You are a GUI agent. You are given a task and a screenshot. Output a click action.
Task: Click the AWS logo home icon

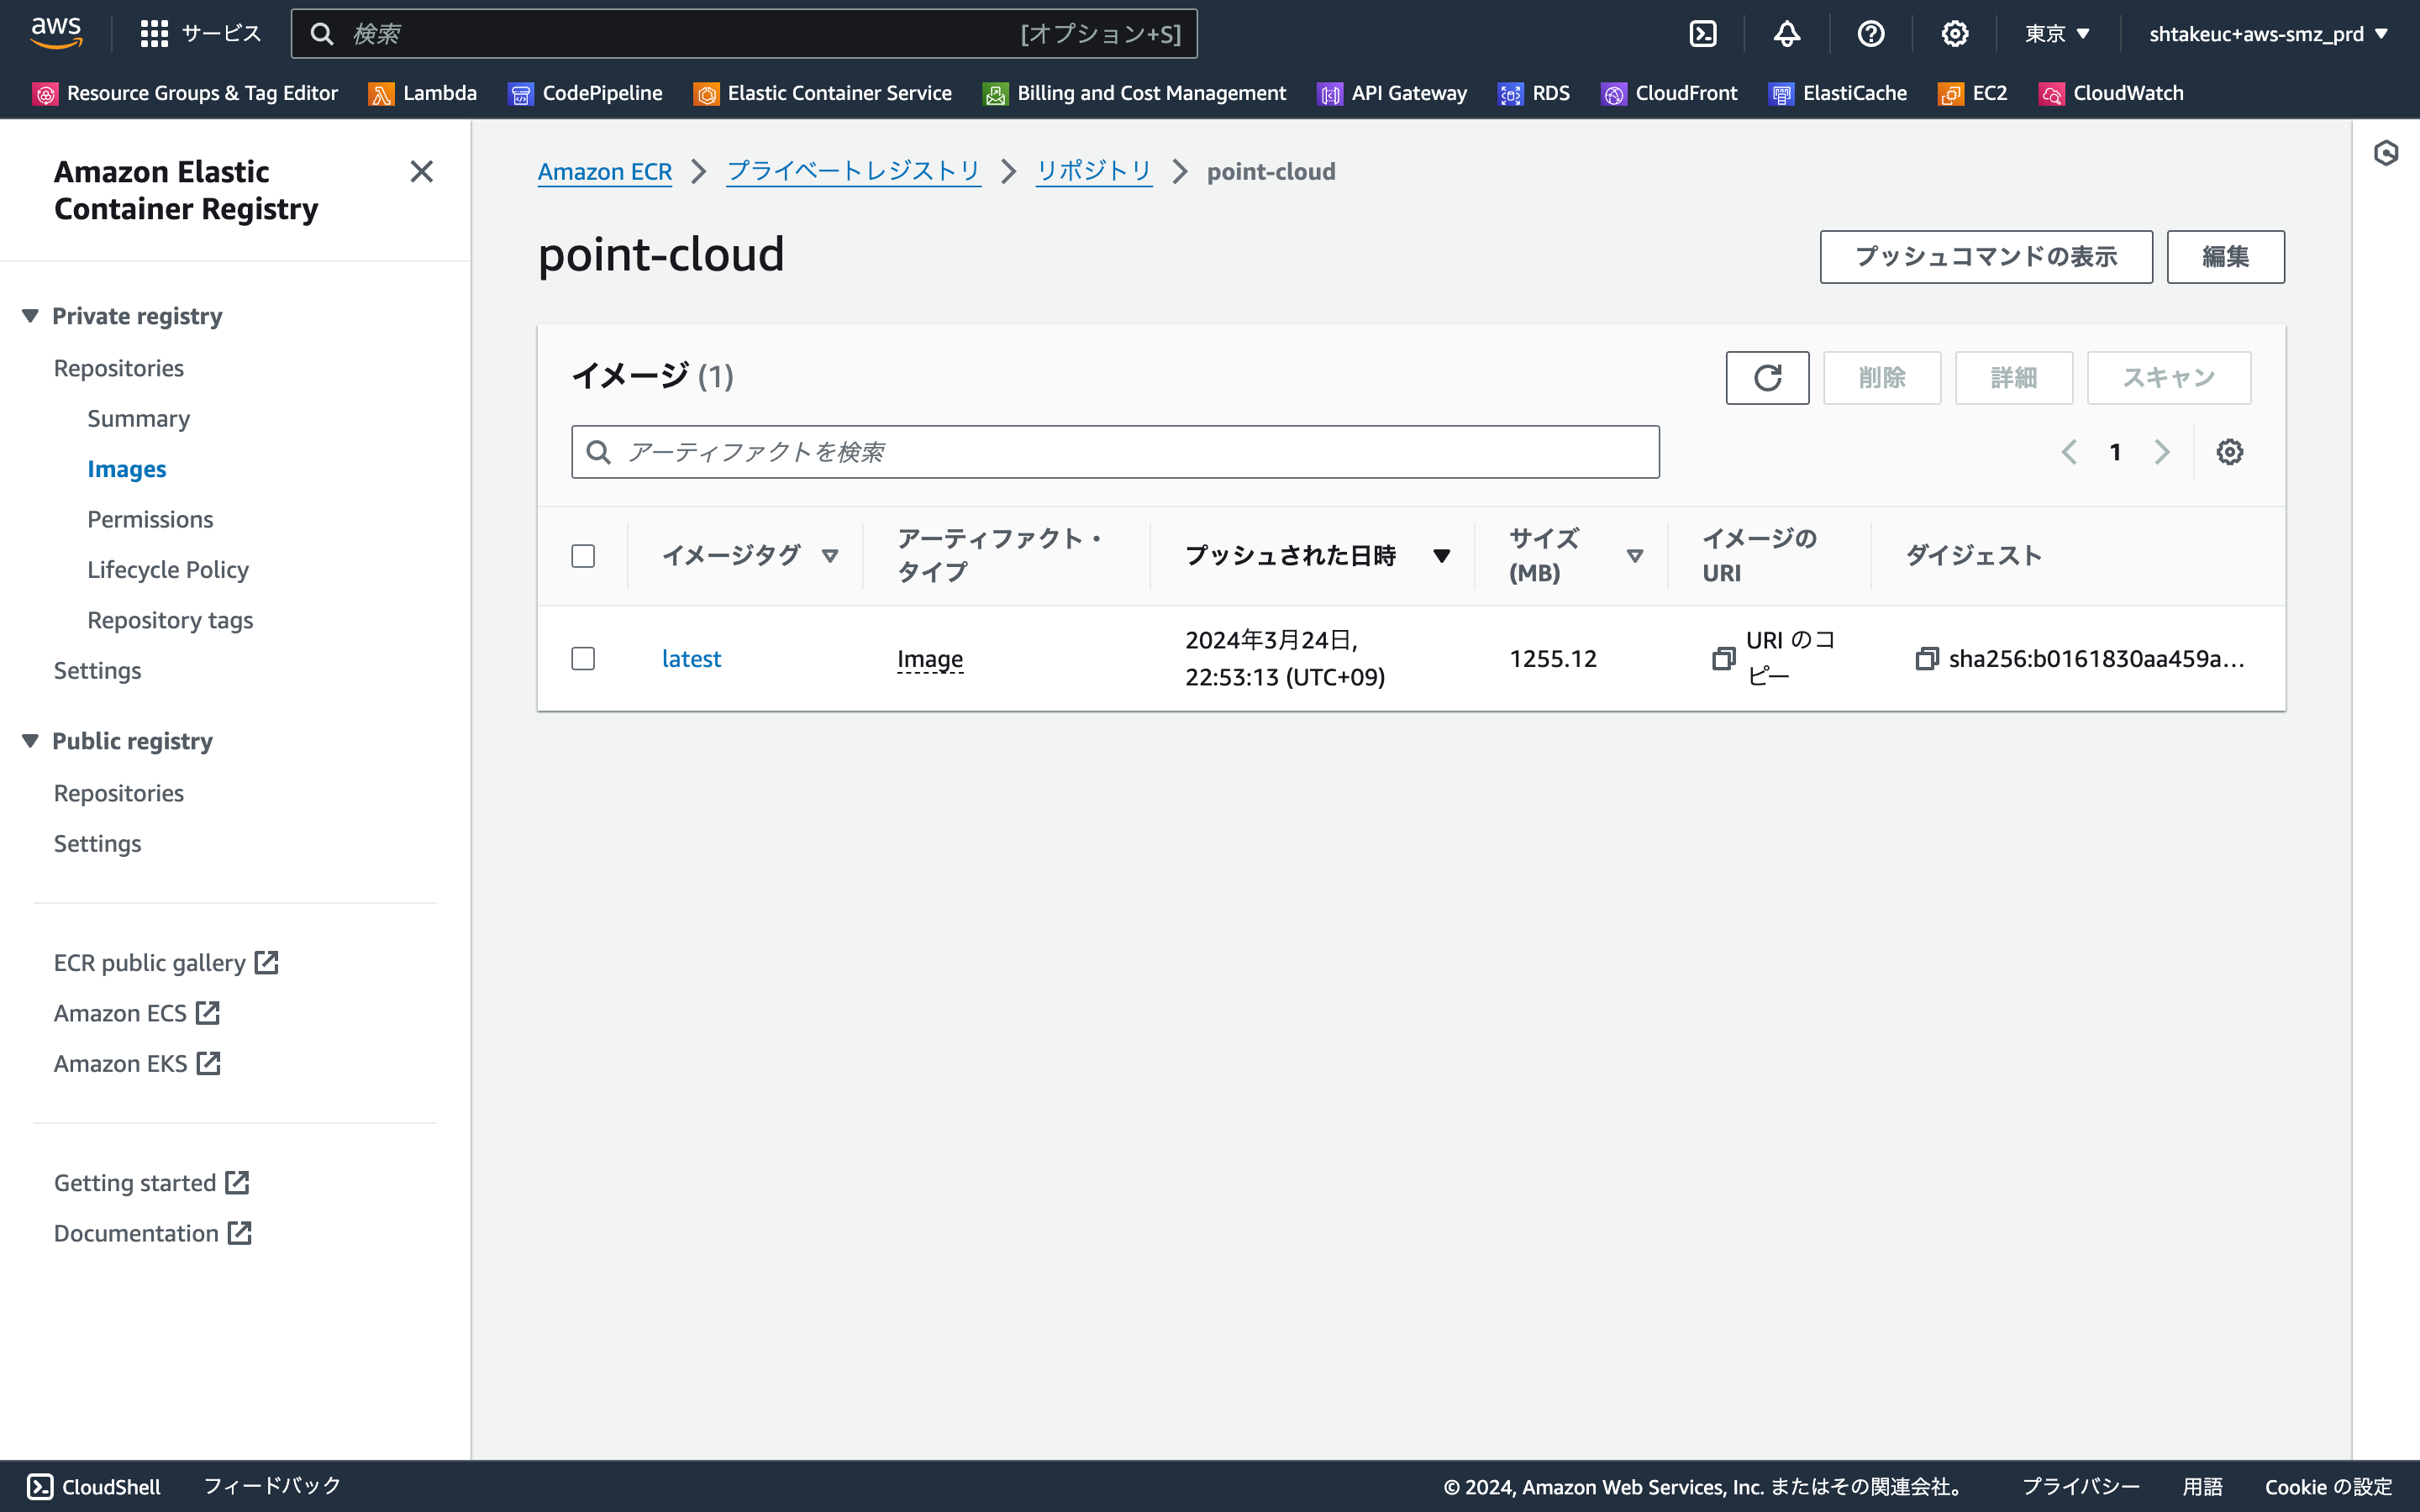56,33
